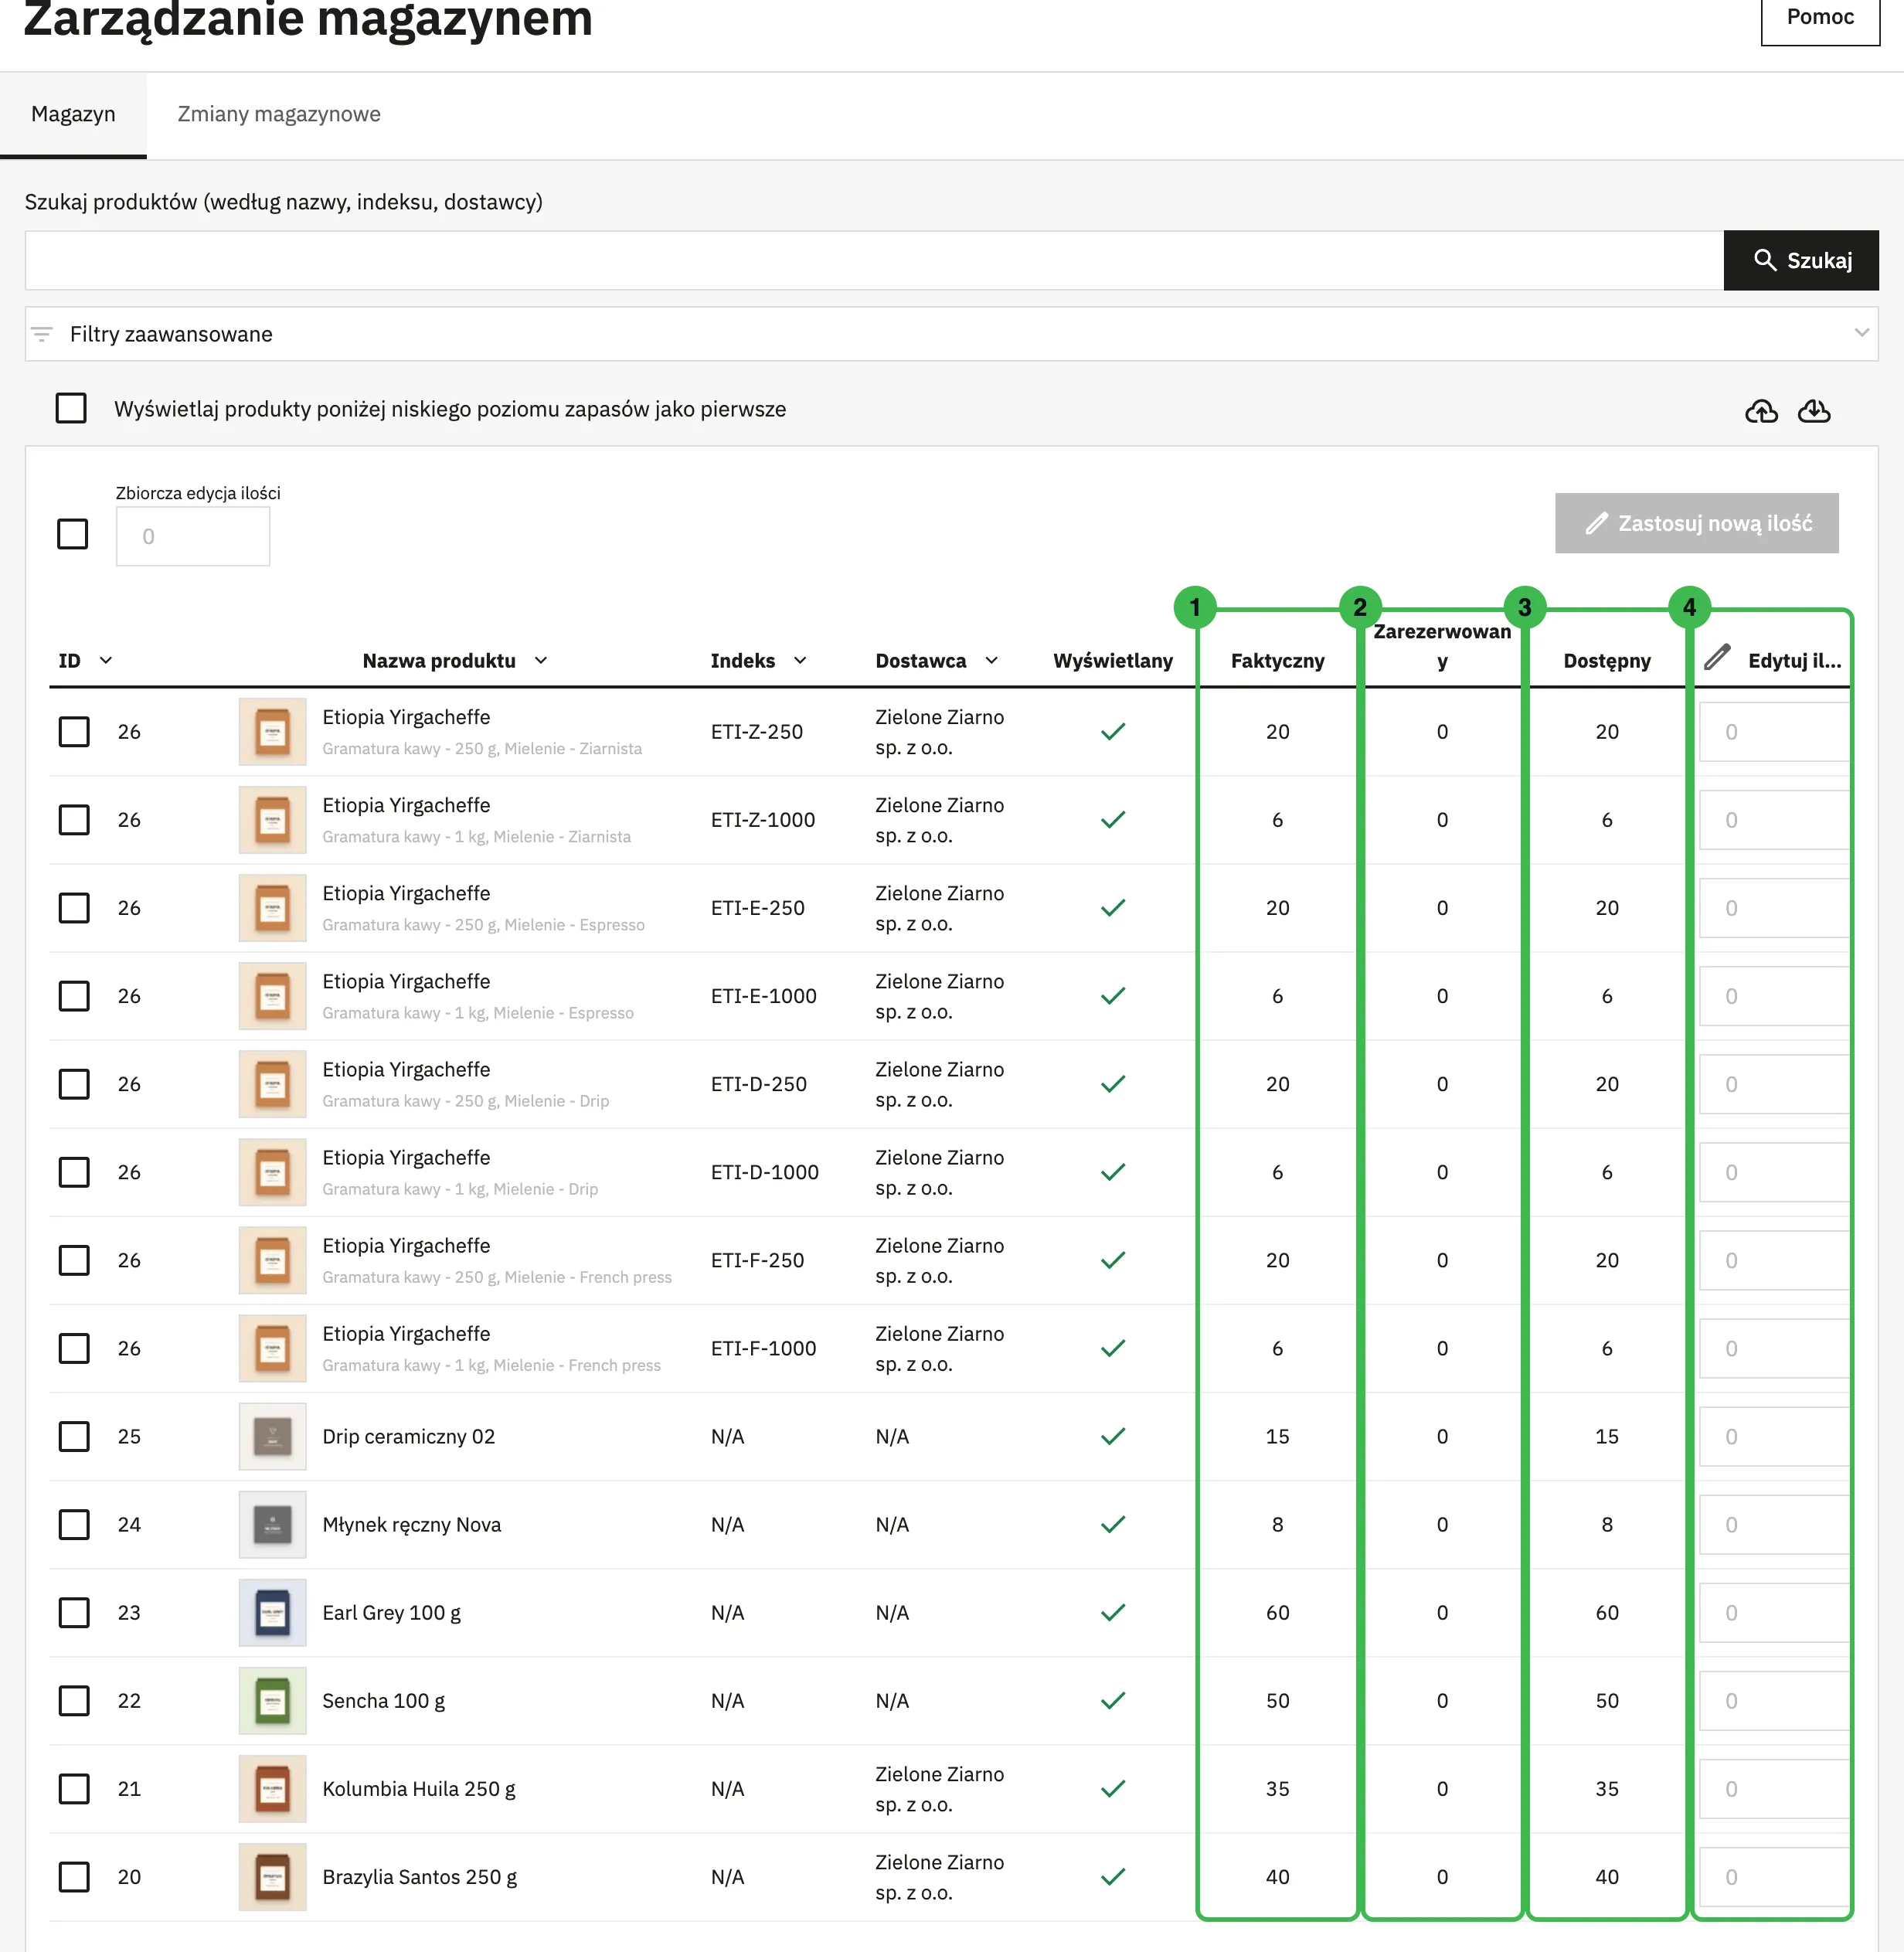
Task: Open the Kolumbia Huila 250 g thumbnail
Action: tap(272, 1788)
